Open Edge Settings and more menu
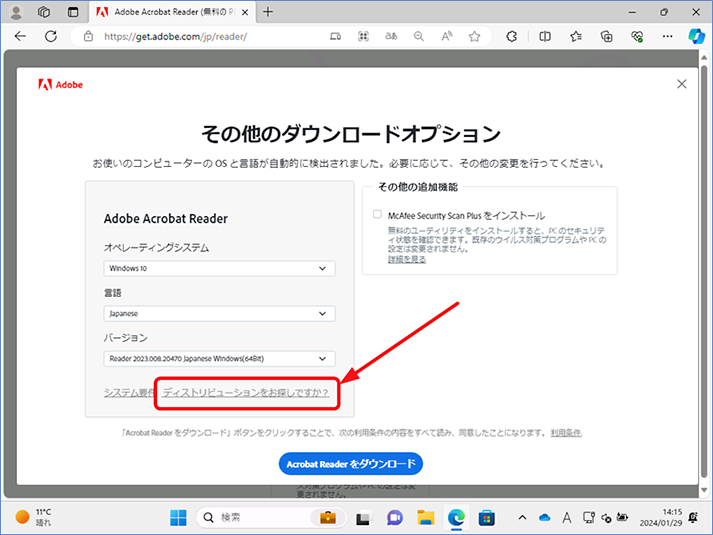This screenshot has height=535, width=713. coord(668,36)
